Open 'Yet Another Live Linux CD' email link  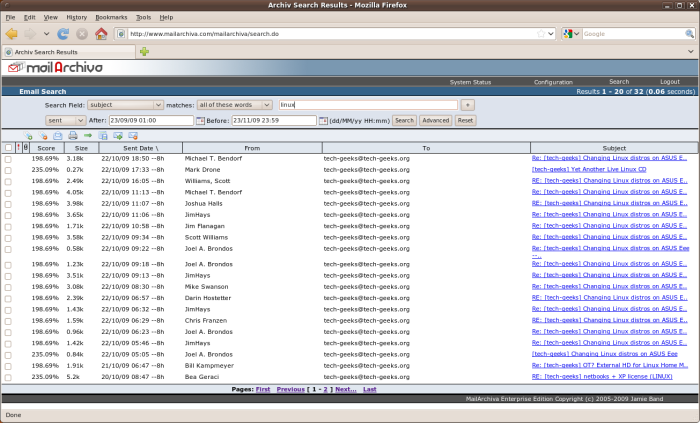pos(589,170)
